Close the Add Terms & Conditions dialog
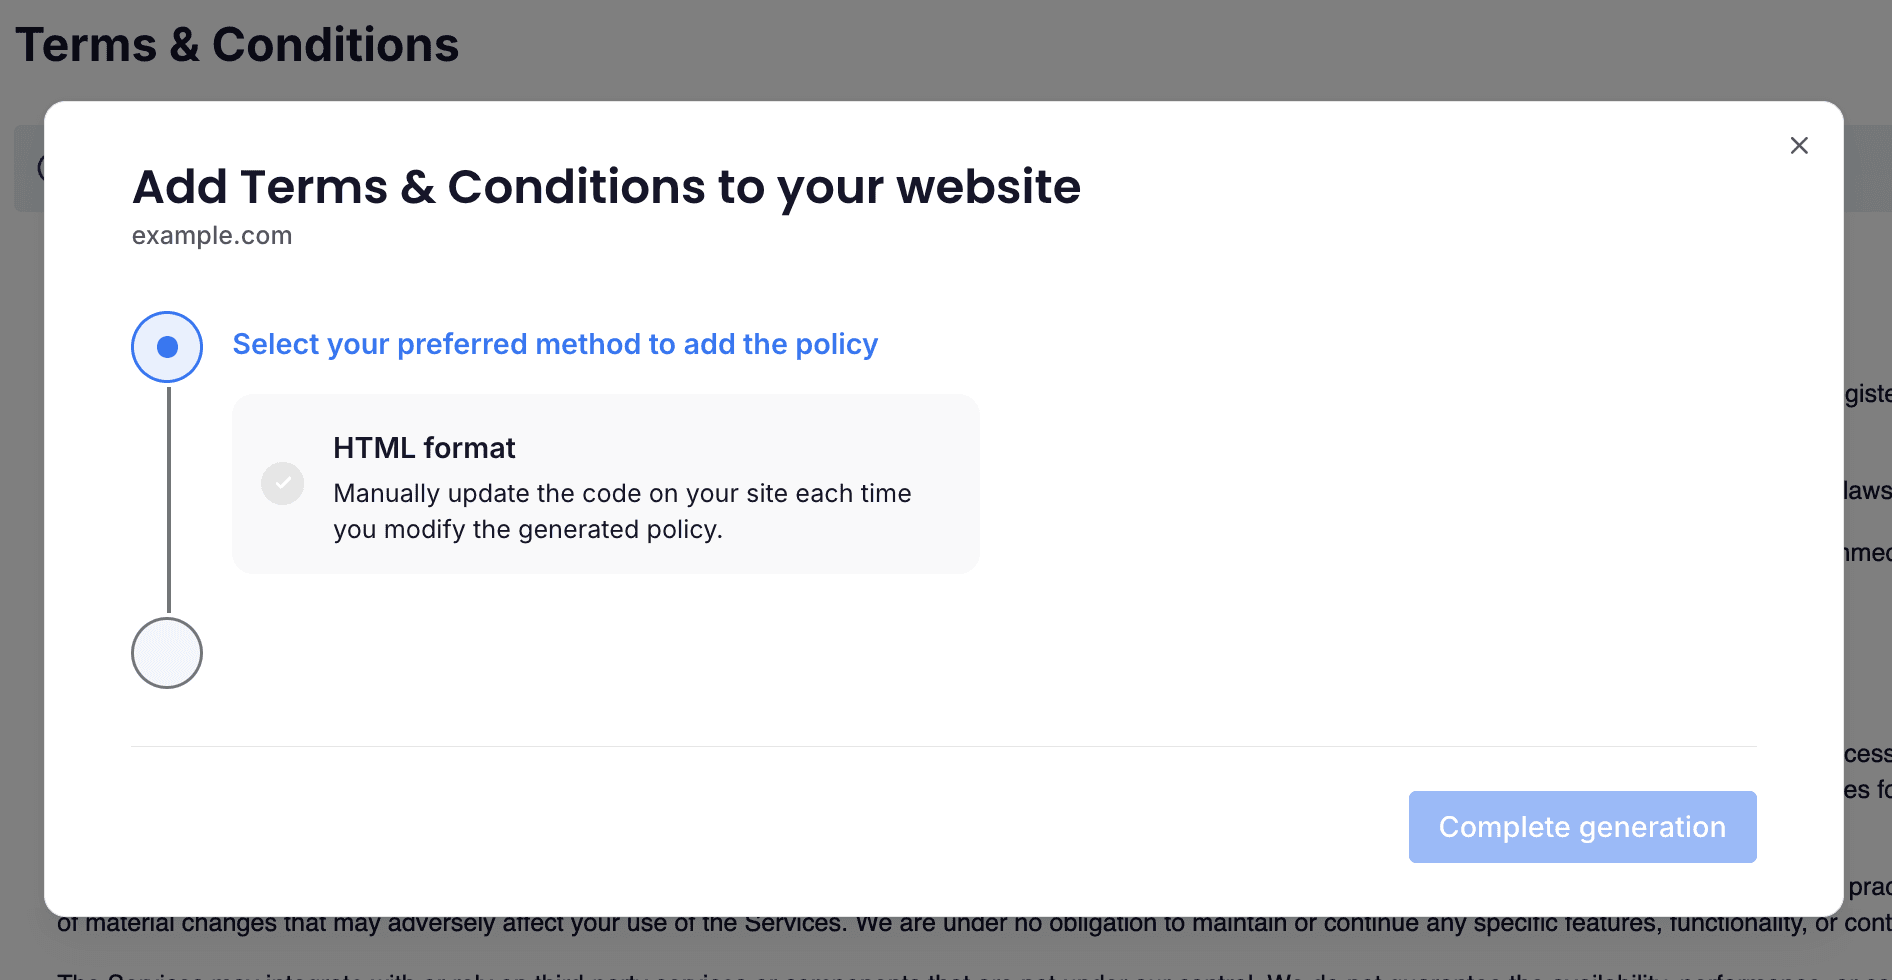The image size is (1892, 980). point(1799,146)
